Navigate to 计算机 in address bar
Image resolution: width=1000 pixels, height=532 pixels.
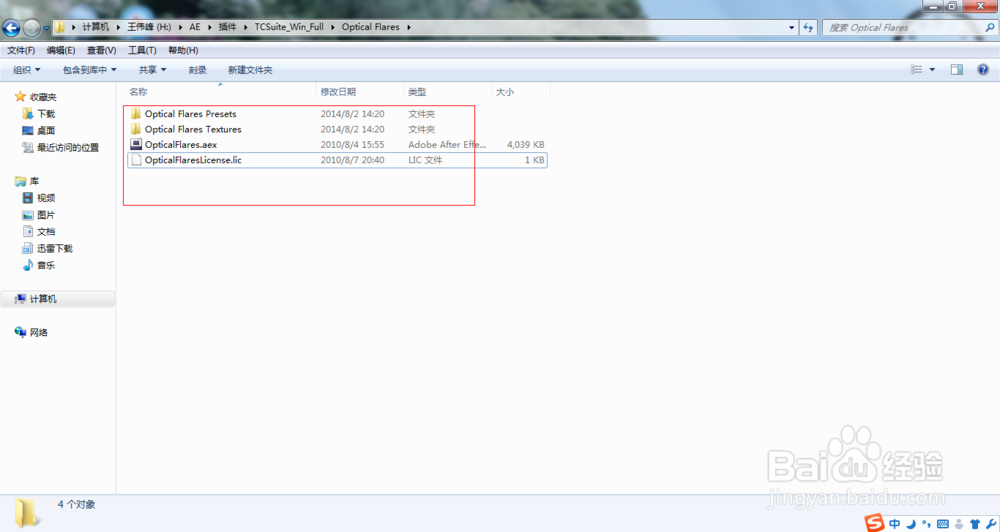point(96,27)
